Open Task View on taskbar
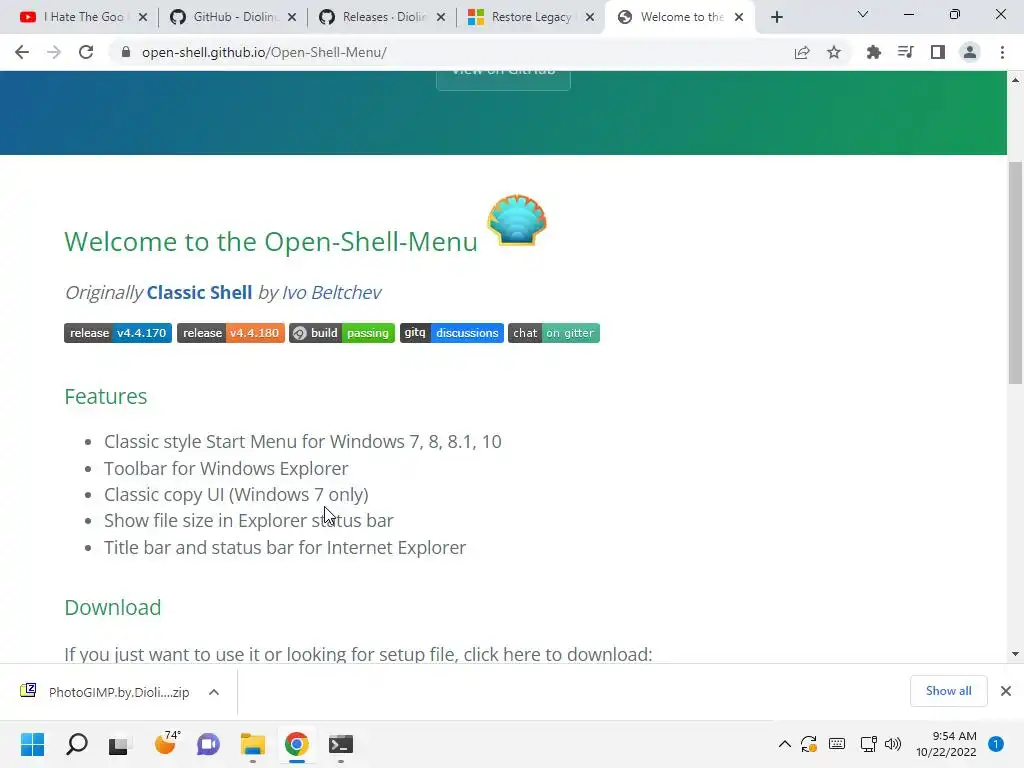Screen dimensions: 1024x768 point(120,744)
